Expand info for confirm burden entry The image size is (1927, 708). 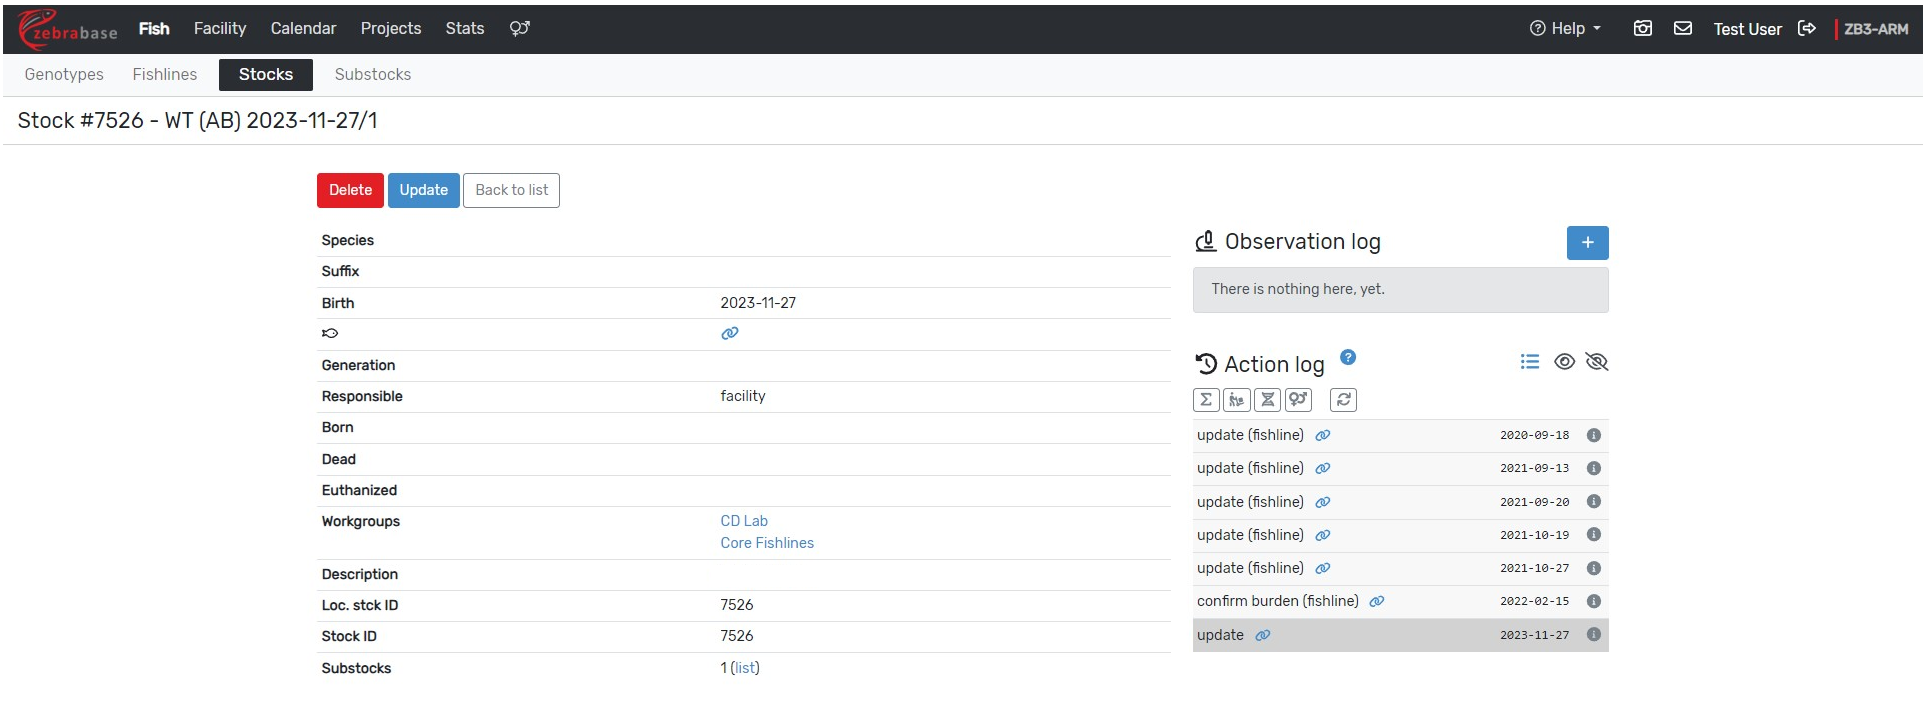point(1594,602)
